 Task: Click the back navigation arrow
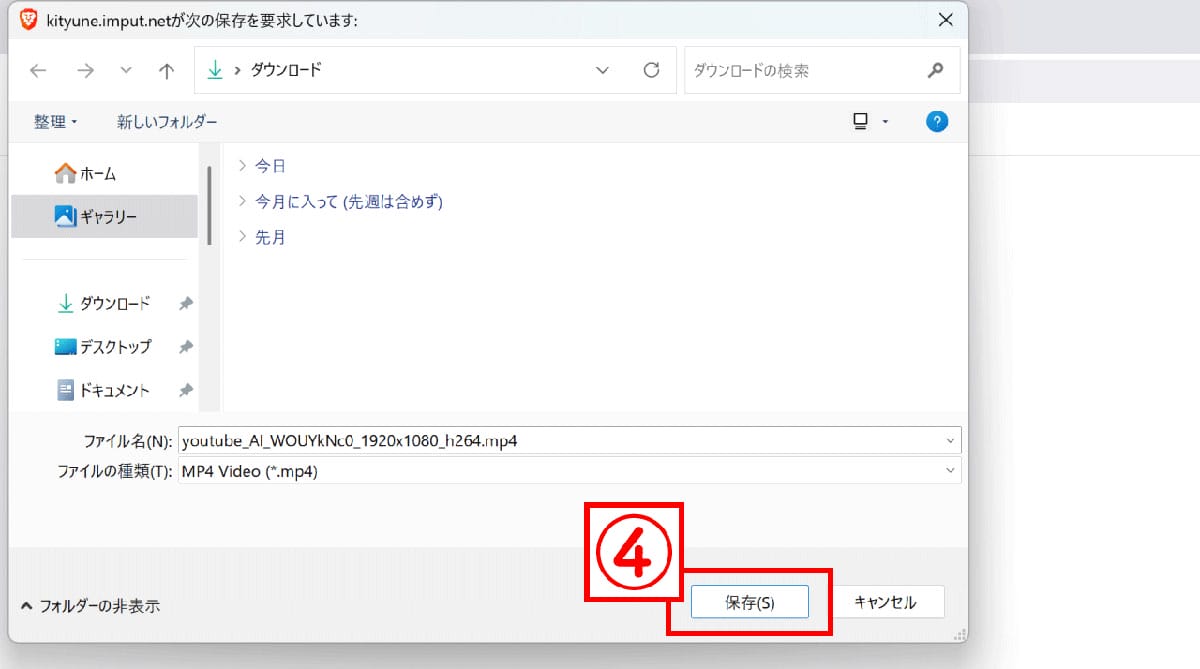pyautogui.click(x=38, y=70)
